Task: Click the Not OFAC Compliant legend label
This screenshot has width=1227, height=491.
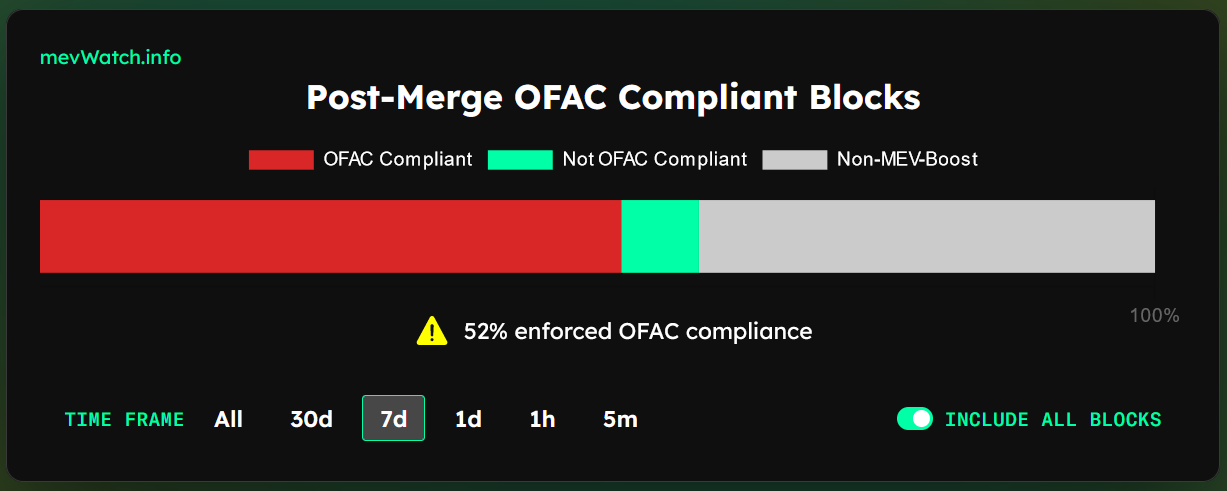Action: (655, 159)
